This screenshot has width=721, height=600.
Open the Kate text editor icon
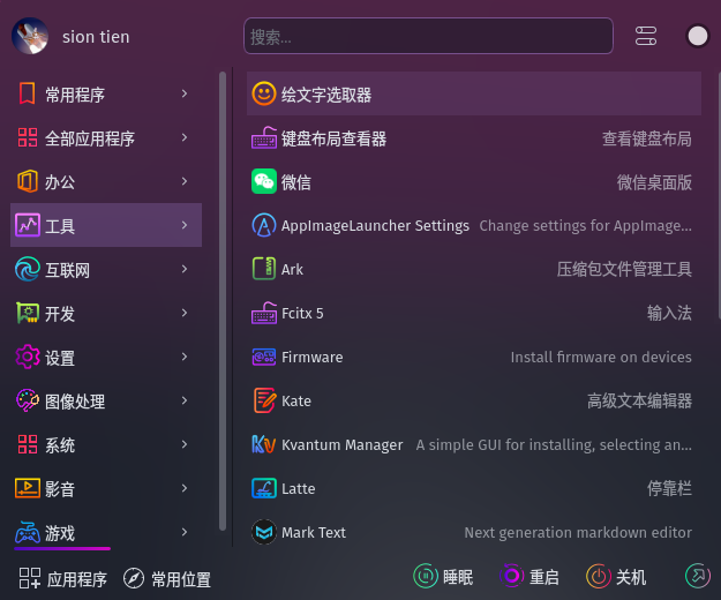point(264,401)
